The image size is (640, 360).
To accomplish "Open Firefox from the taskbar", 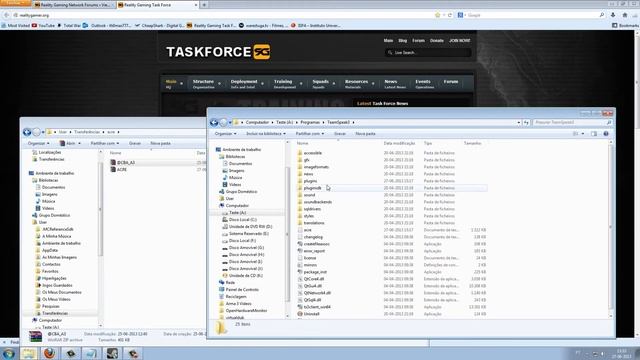I will (49, 353).
